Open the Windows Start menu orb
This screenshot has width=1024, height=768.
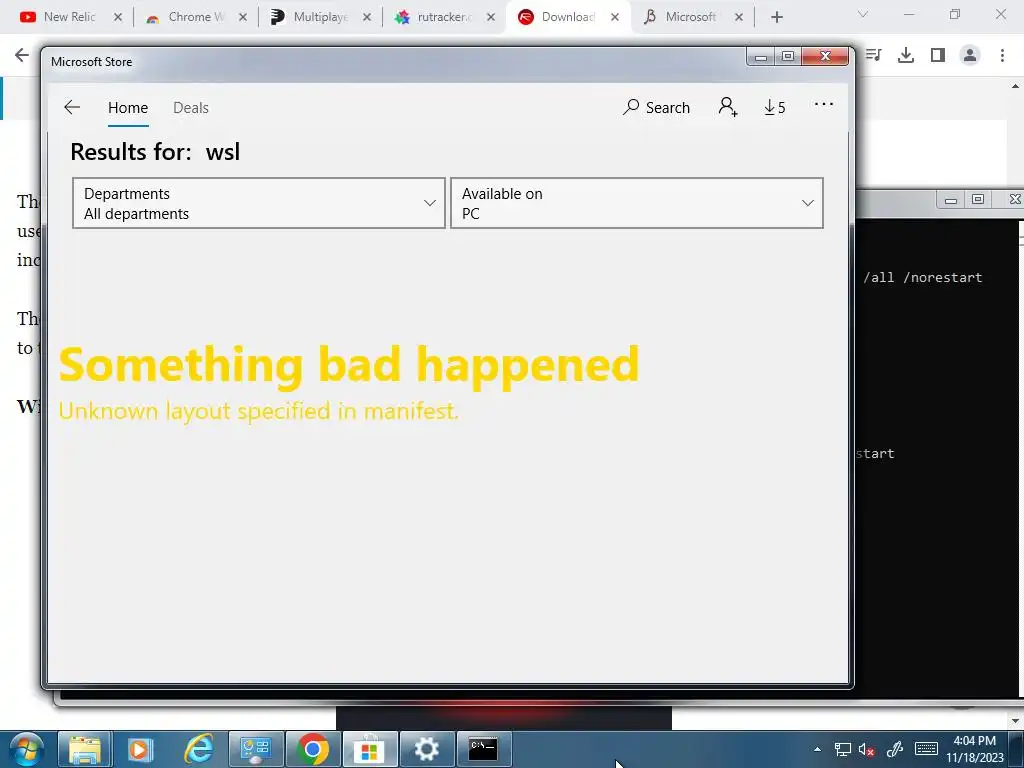point(26,750)
